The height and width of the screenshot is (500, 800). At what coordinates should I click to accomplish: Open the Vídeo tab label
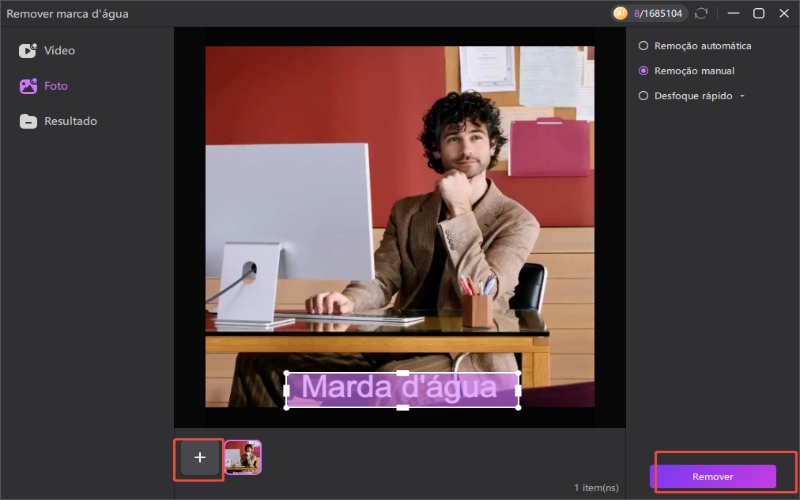[x=59, y=51]
